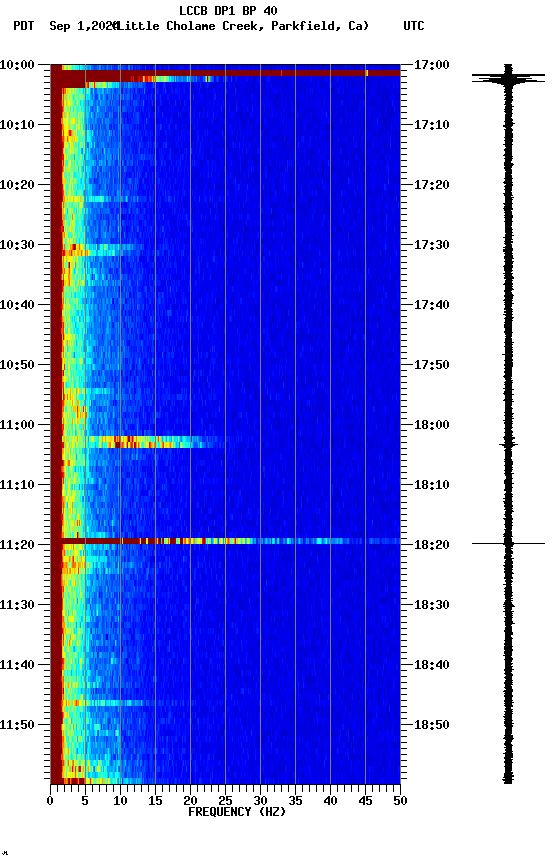Image resolution: width=552 pixels, height=864 pixels.
Task: Click the large seismogram spike near 17:02 UTC
Action: (508, 78)
